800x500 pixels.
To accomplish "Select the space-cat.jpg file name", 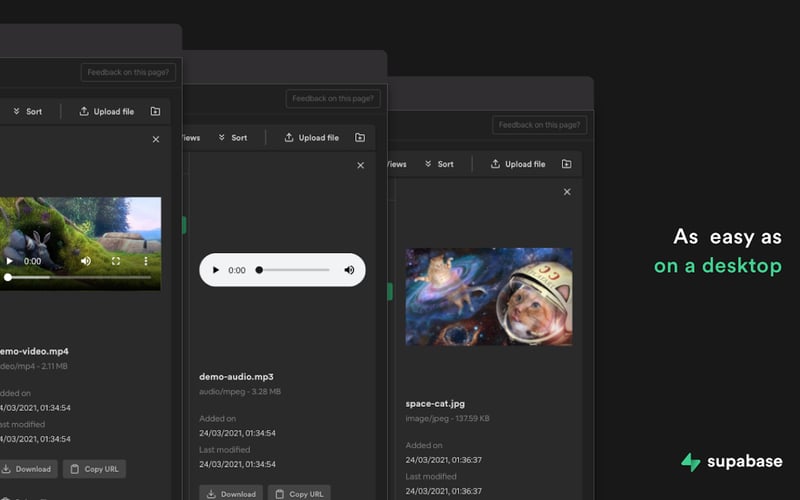I will tap(435, 404).
